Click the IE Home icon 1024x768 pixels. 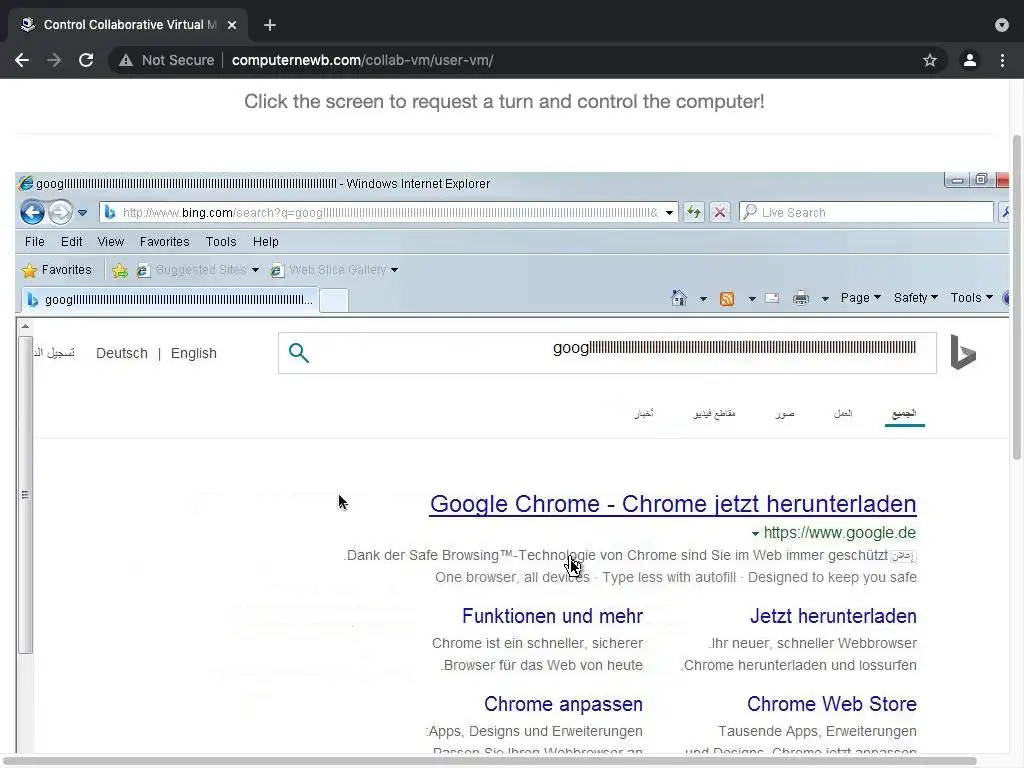[679, 298]
